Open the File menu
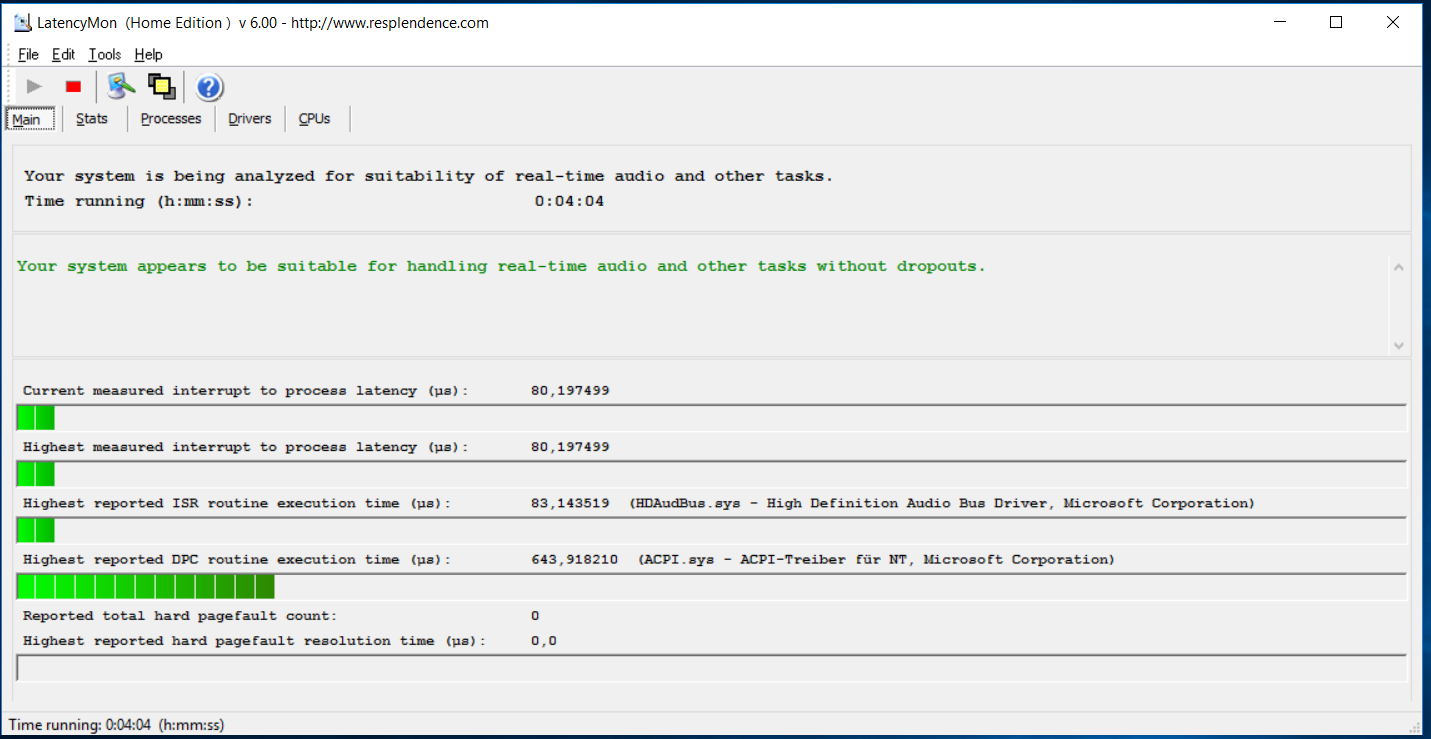Image resolution: width=1431 pixels, height=739 pixels. (x=28, y=55)
